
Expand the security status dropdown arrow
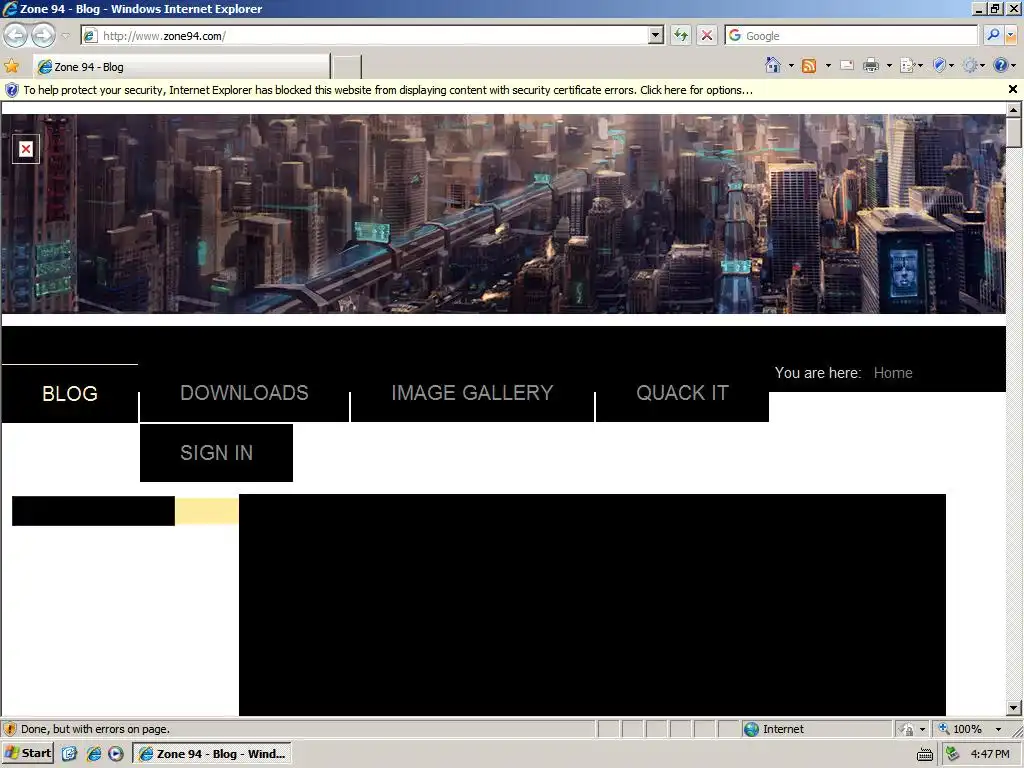pyautogui.click(x=922, y=729)
